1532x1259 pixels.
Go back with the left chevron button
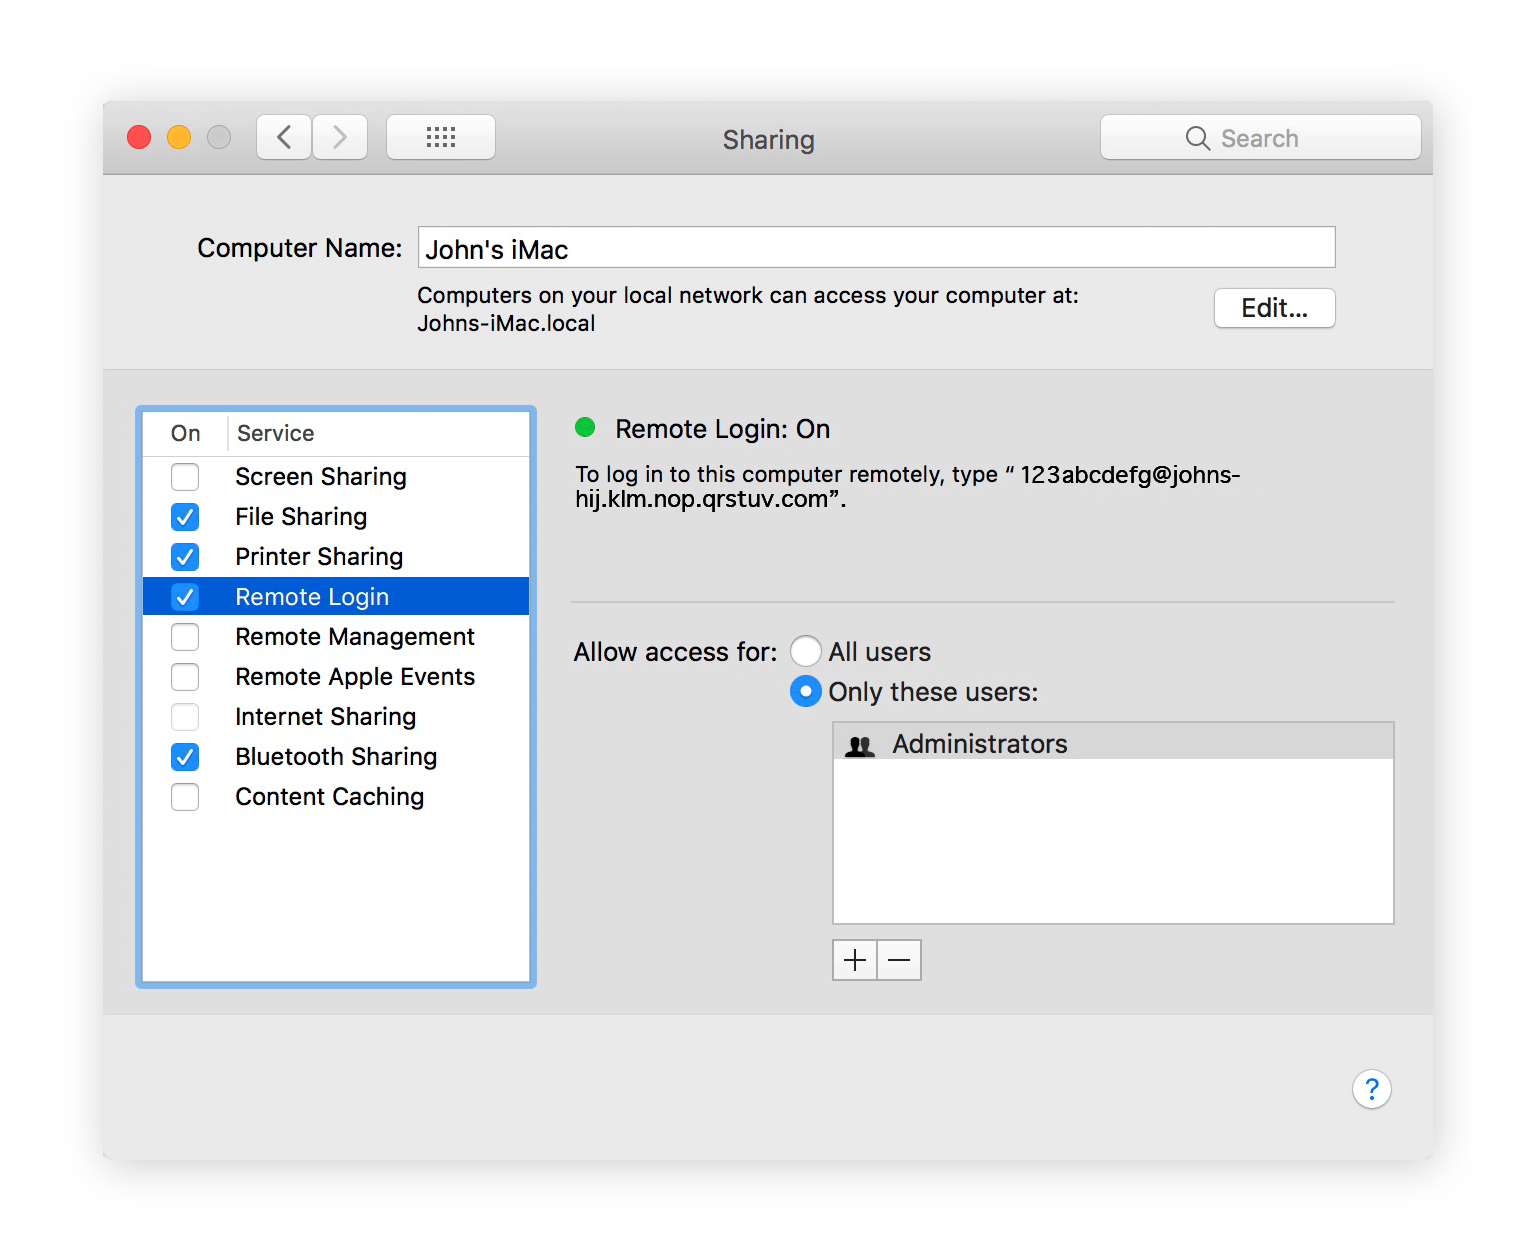[x=284, y=137]
